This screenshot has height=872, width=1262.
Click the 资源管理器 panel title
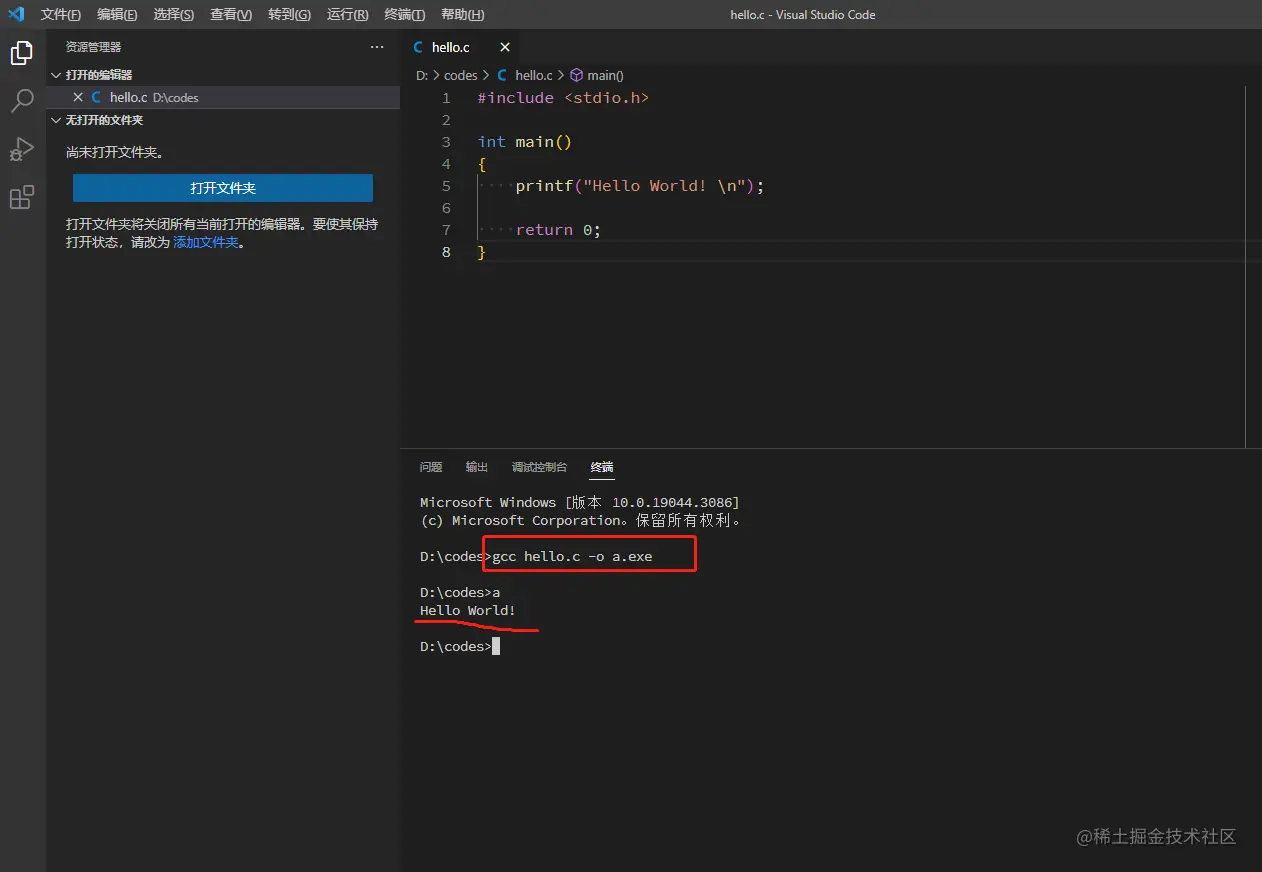(x=93, y=47)
